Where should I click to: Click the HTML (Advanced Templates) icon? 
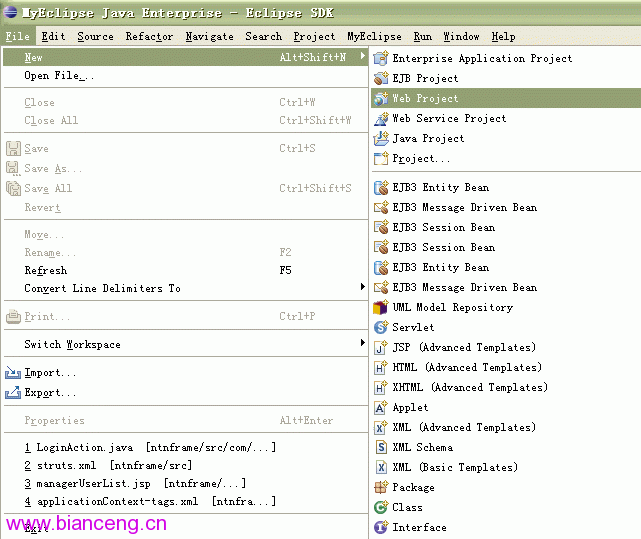(381, 367)
